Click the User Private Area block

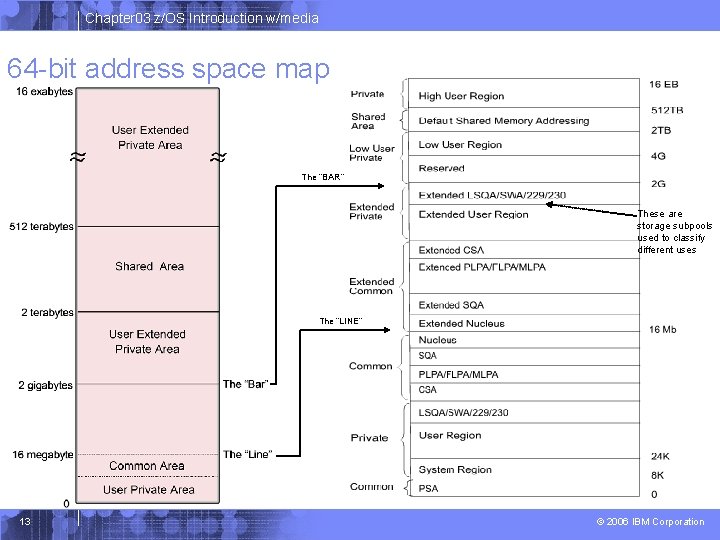click(148, 490)
